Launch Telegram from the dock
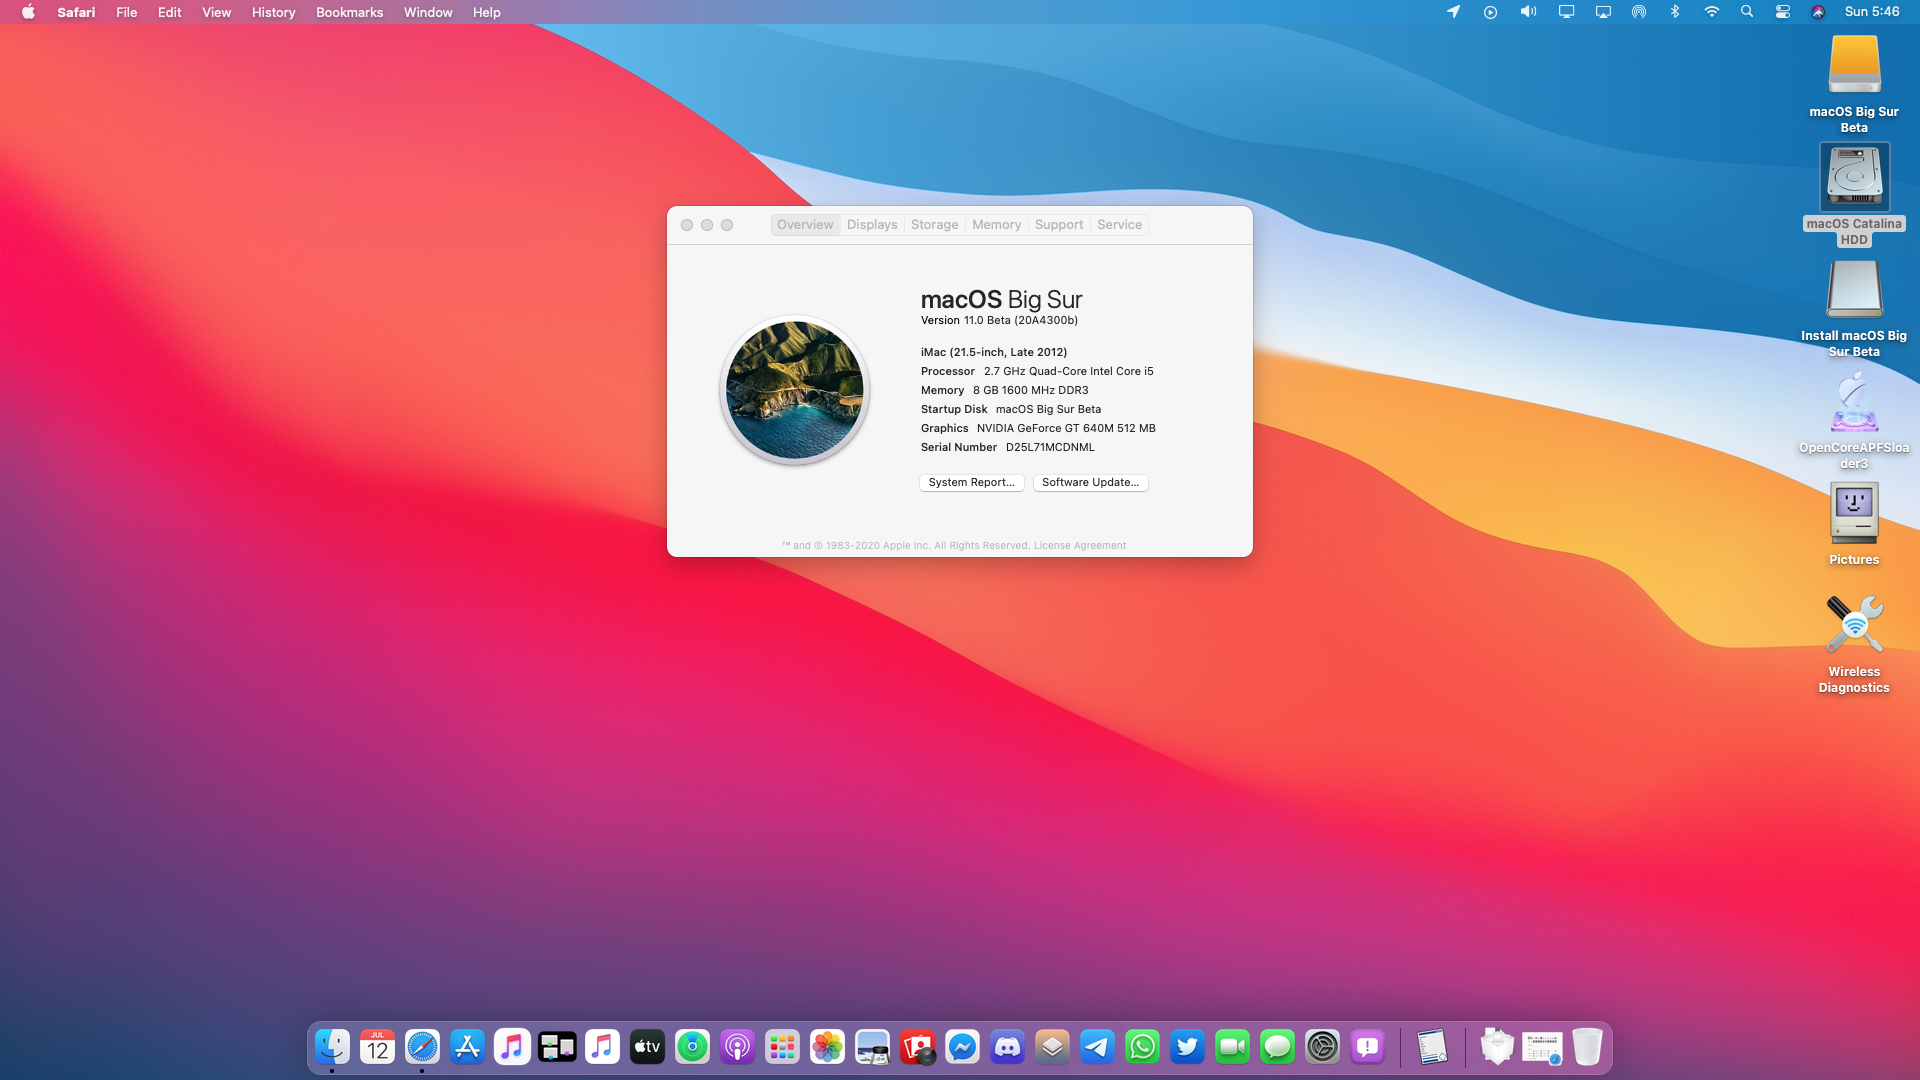 coord(1097,1047)
